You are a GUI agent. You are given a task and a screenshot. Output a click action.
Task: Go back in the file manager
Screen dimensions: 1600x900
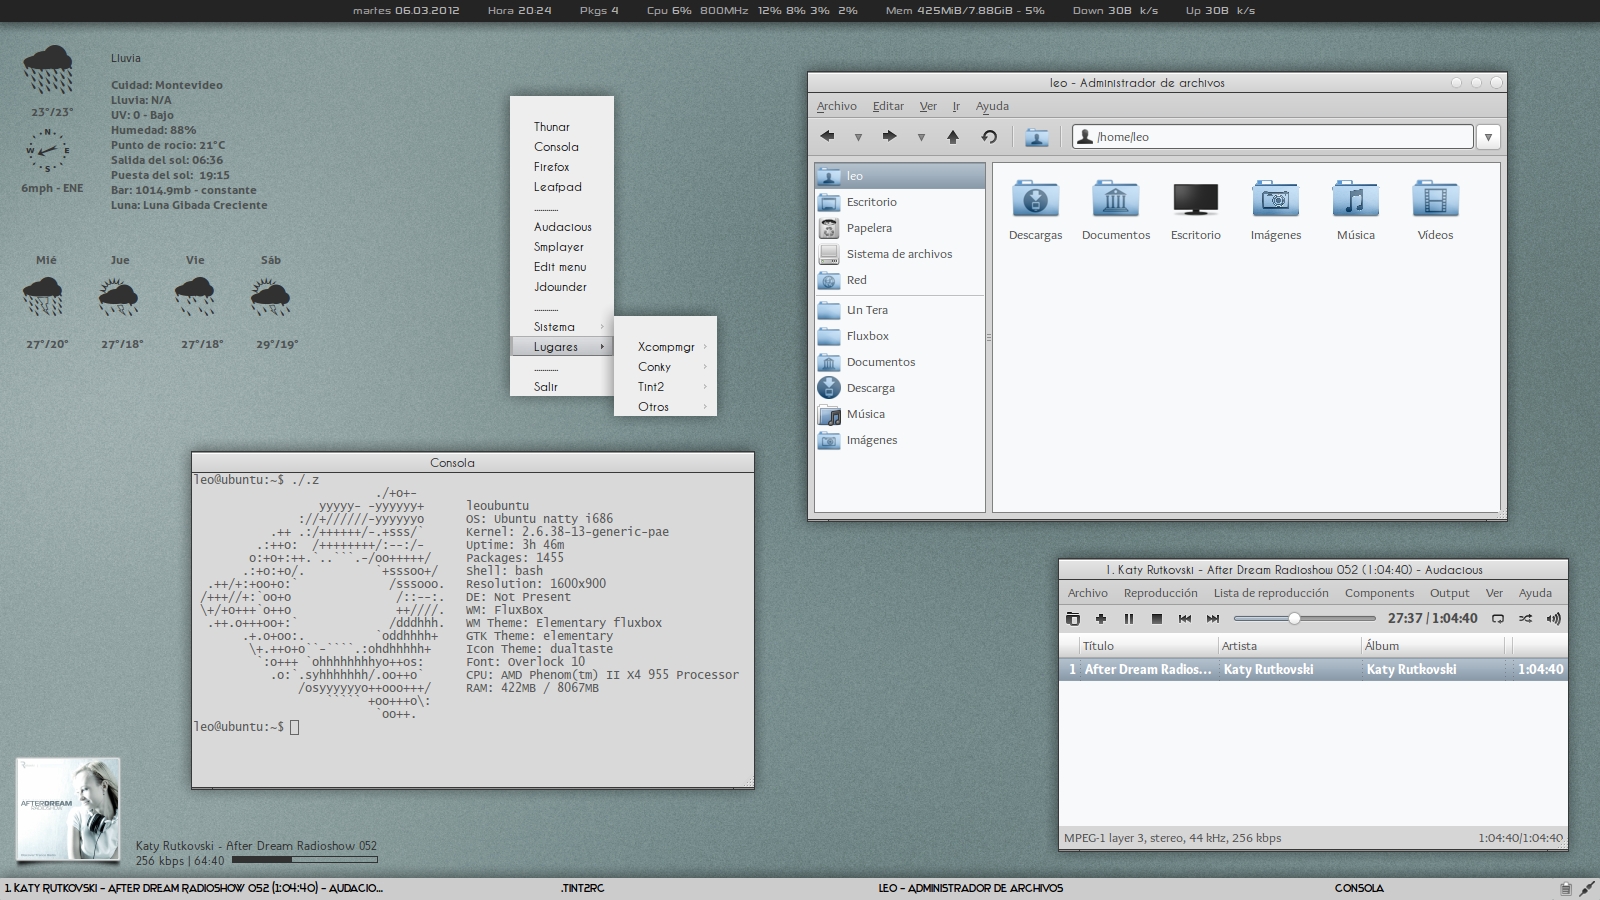click(827, 137)
